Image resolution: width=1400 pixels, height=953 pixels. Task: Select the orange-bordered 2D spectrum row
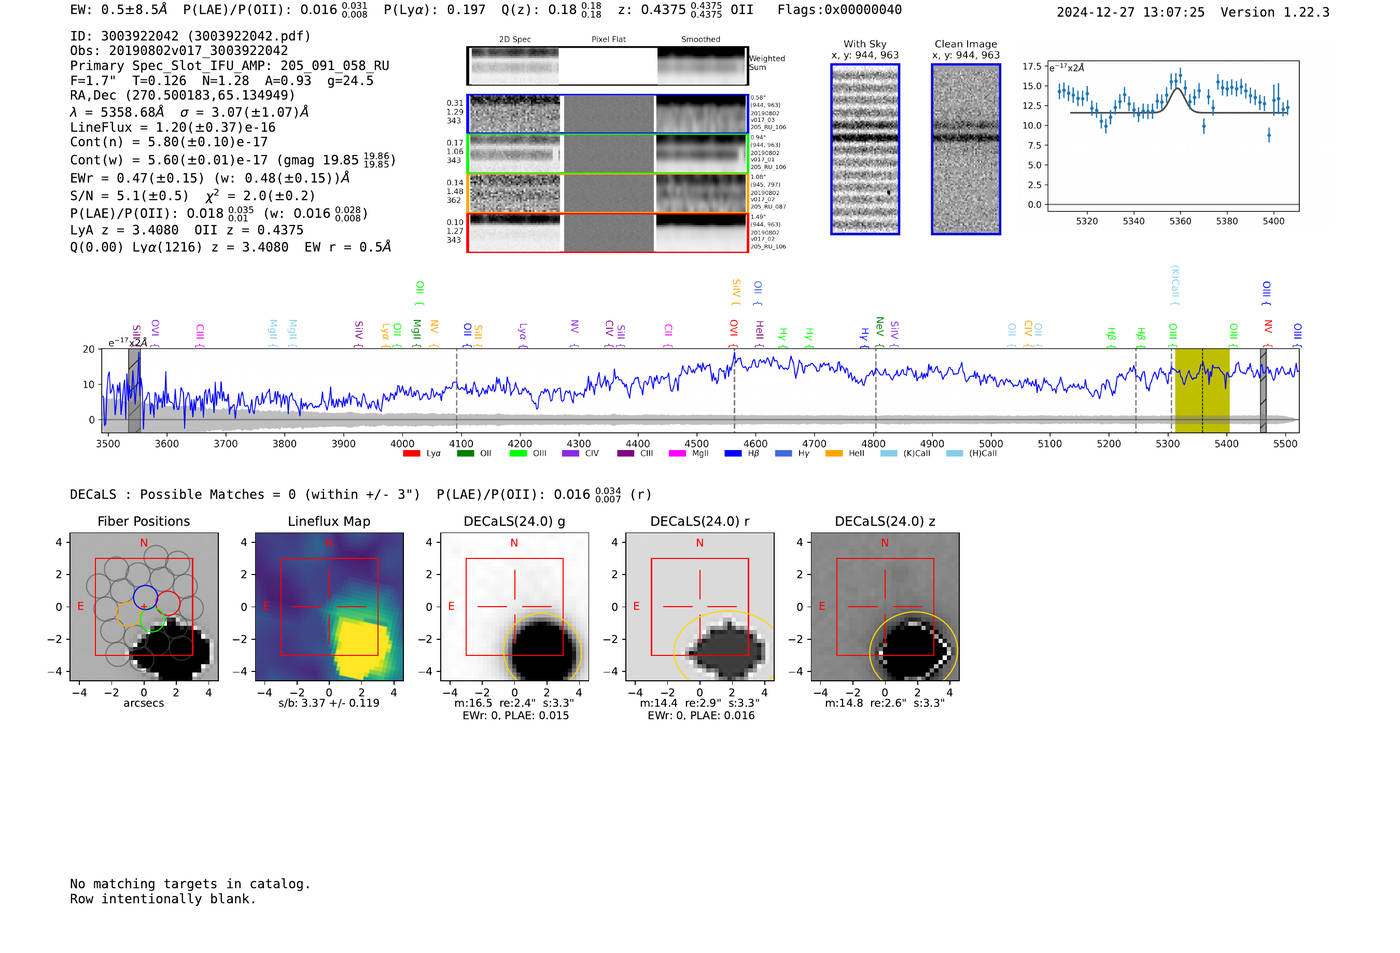(608, 193)
